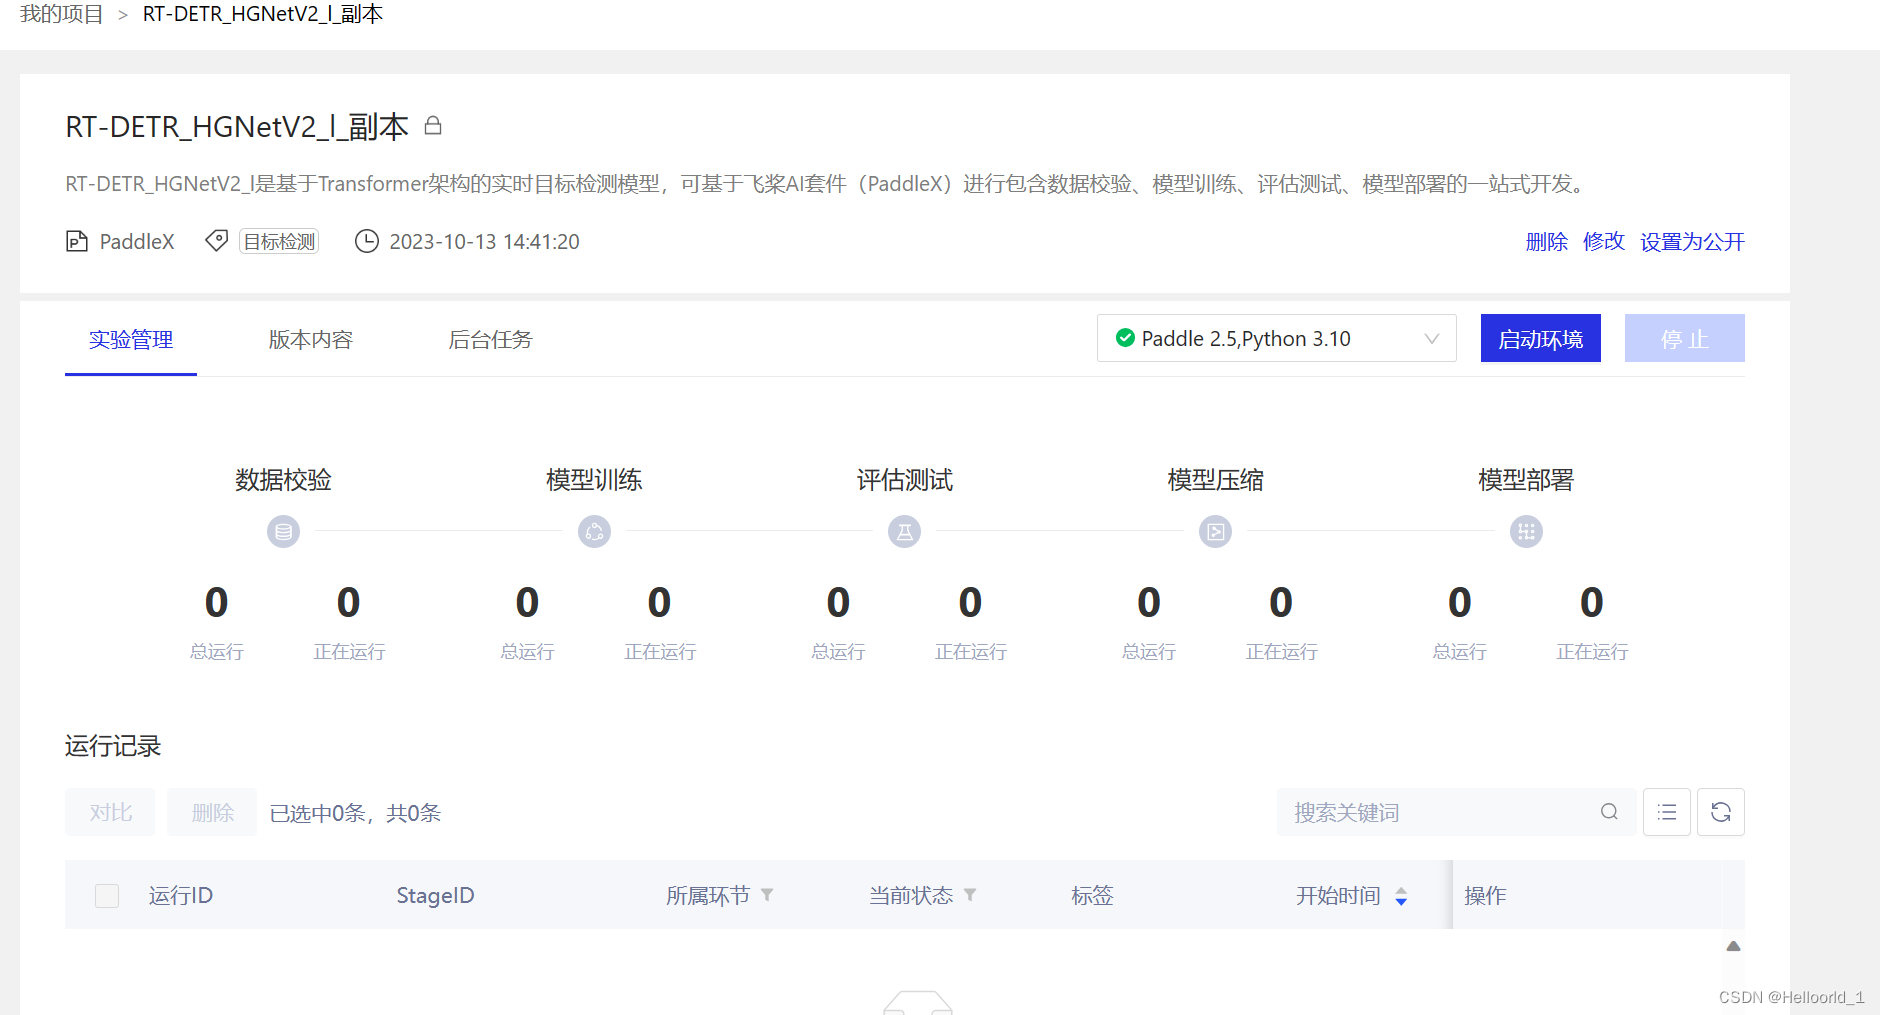Image resolution: width=1880 pixels, height=1015 pixels.
Task: Click the 修改 link
Action: (1604, 242)
